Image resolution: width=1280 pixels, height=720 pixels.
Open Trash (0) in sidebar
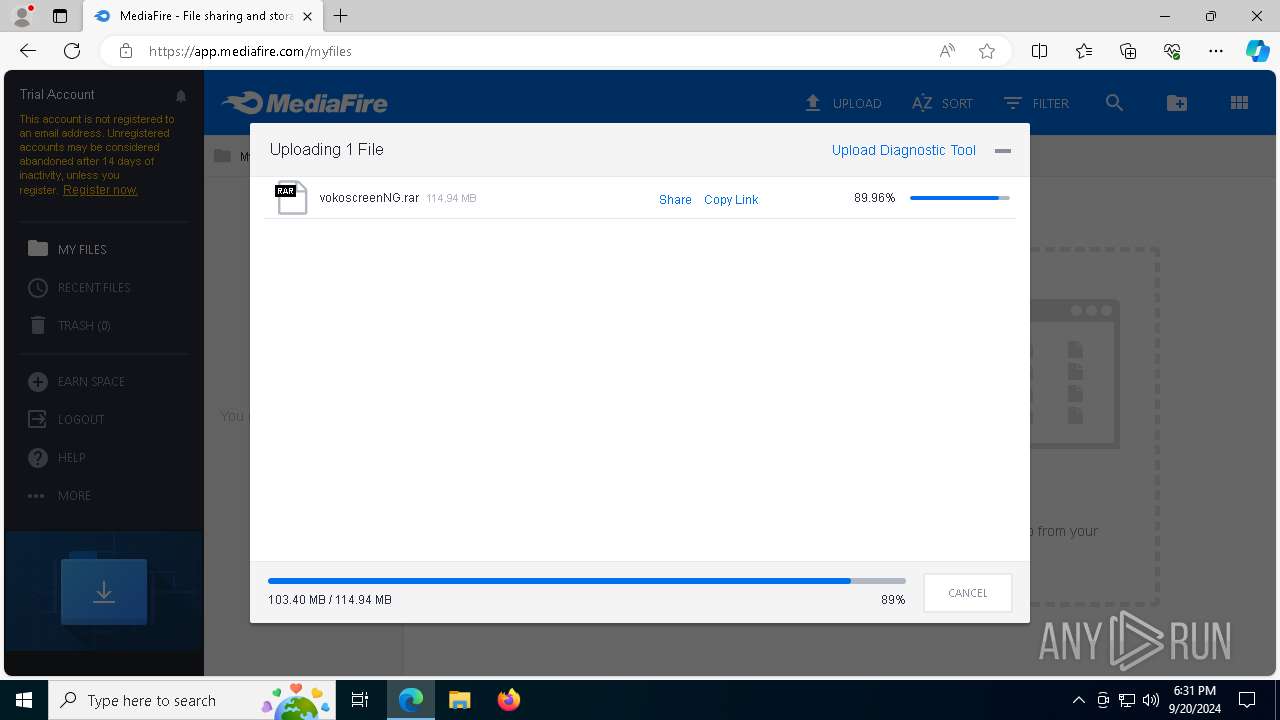[x=69, y=325]
